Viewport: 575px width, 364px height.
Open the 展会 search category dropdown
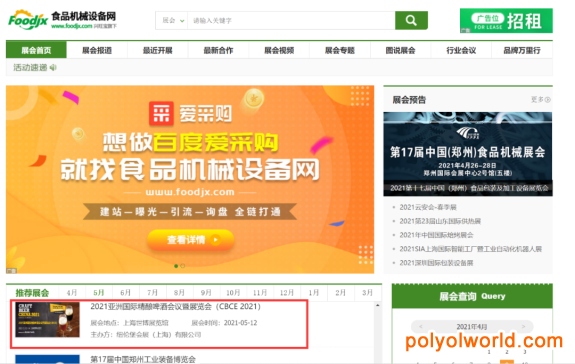coord(172,21)
